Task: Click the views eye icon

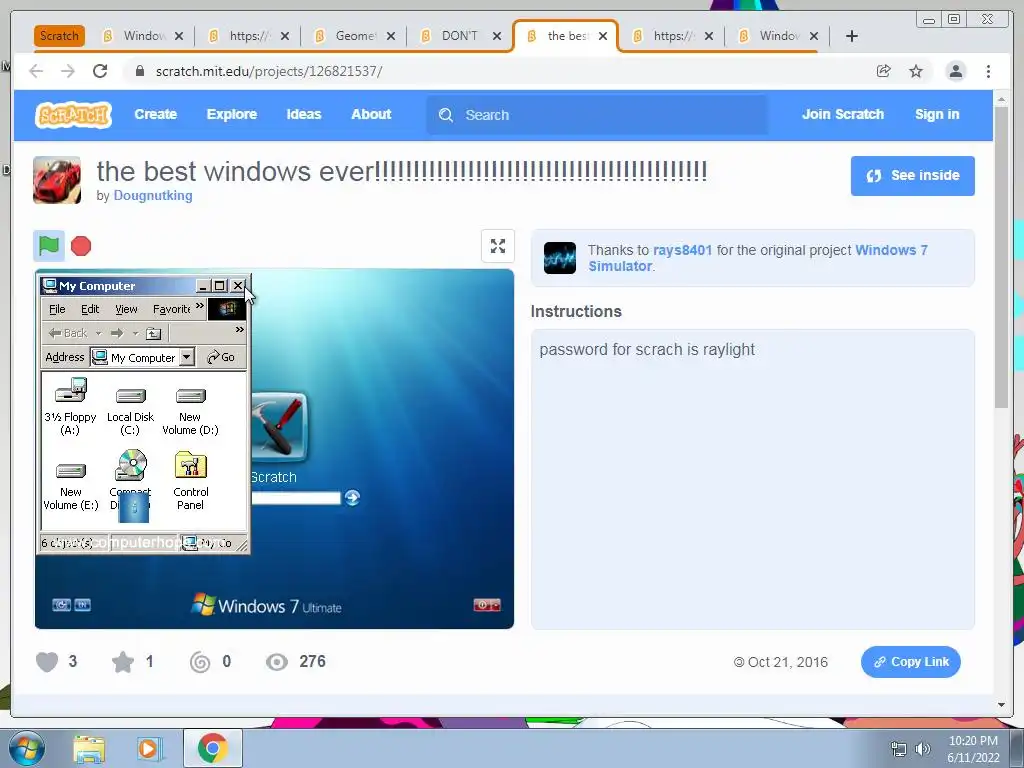Action: click(276, 662)
